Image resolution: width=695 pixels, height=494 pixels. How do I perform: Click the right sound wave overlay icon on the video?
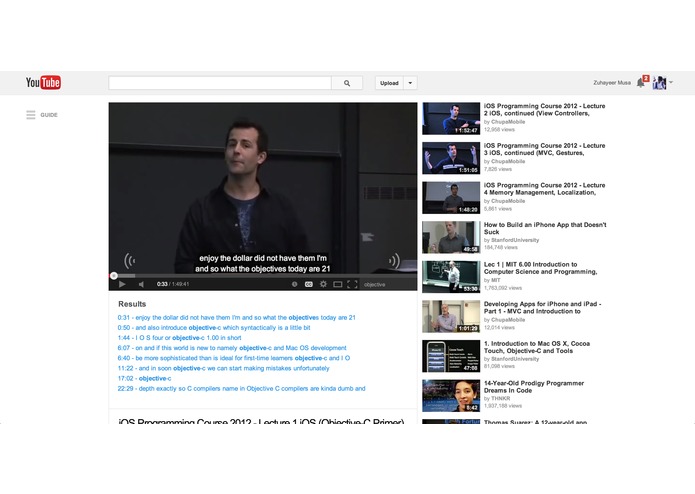(394, 261)
